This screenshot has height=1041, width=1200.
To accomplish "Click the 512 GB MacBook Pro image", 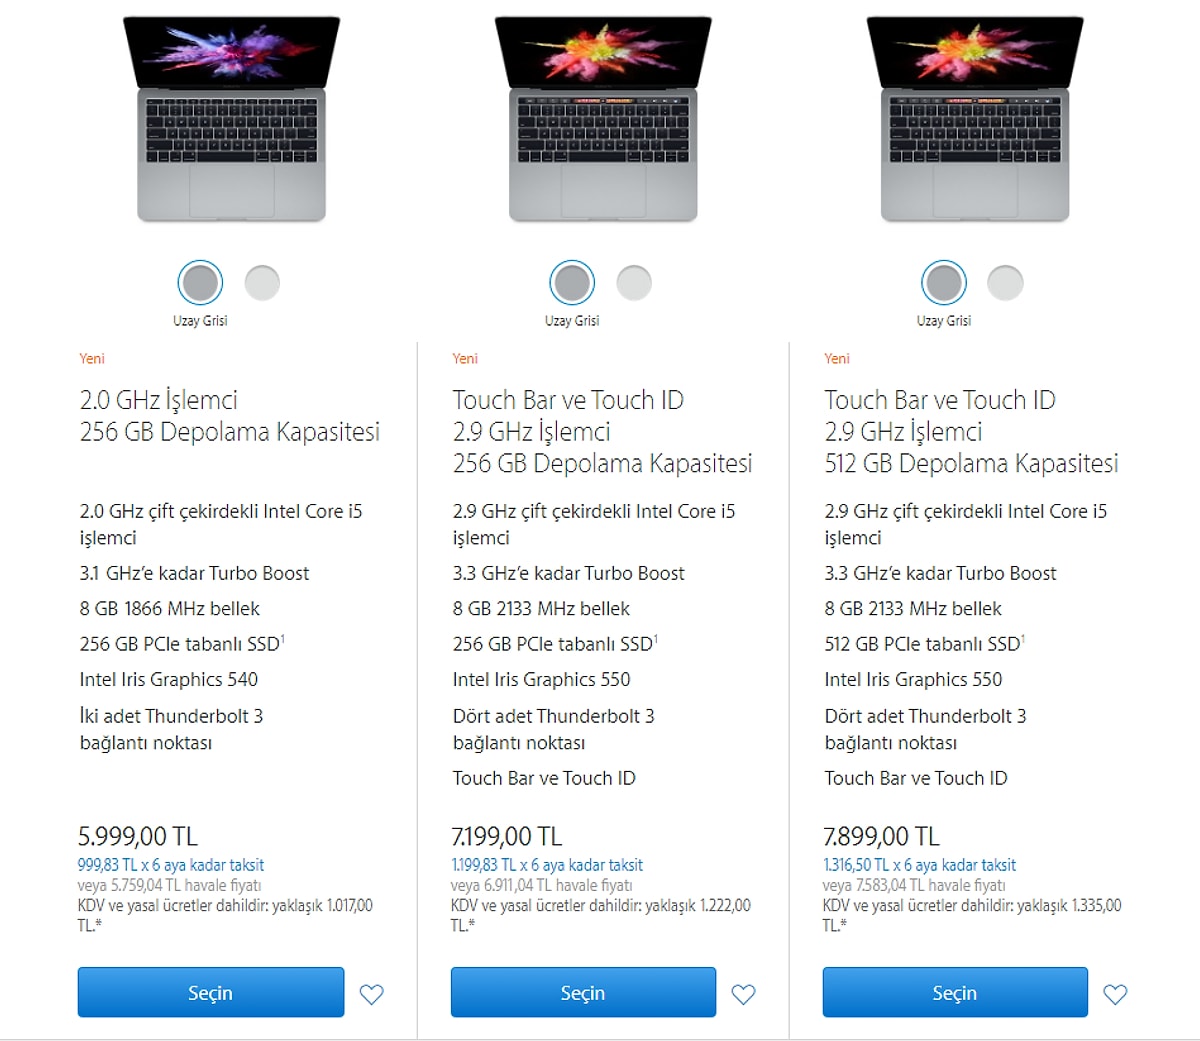I will [975, 118].
